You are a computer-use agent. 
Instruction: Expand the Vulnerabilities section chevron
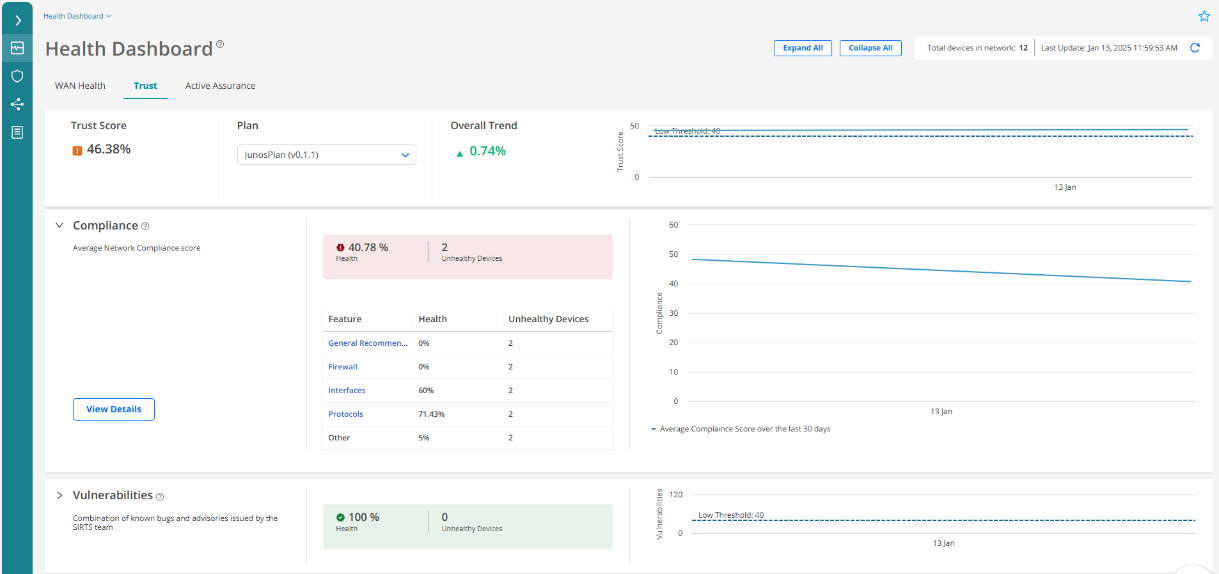click(x=59, y=495)
